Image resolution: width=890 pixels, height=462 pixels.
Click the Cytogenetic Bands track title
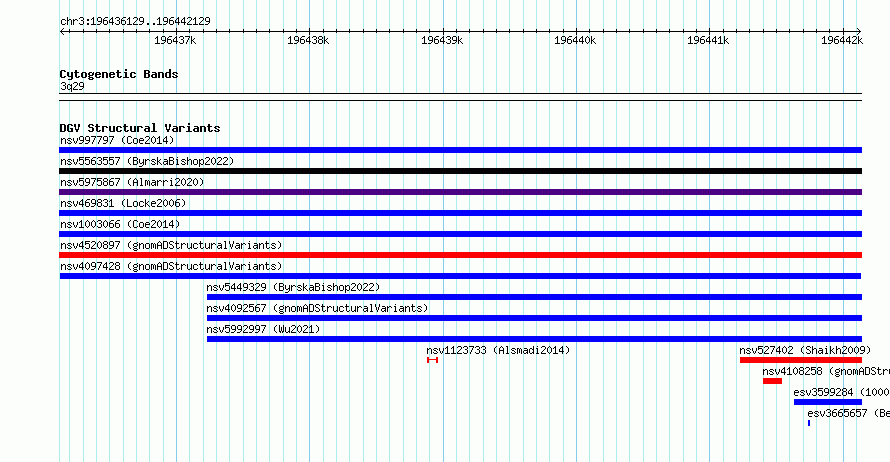pos(119,74)
